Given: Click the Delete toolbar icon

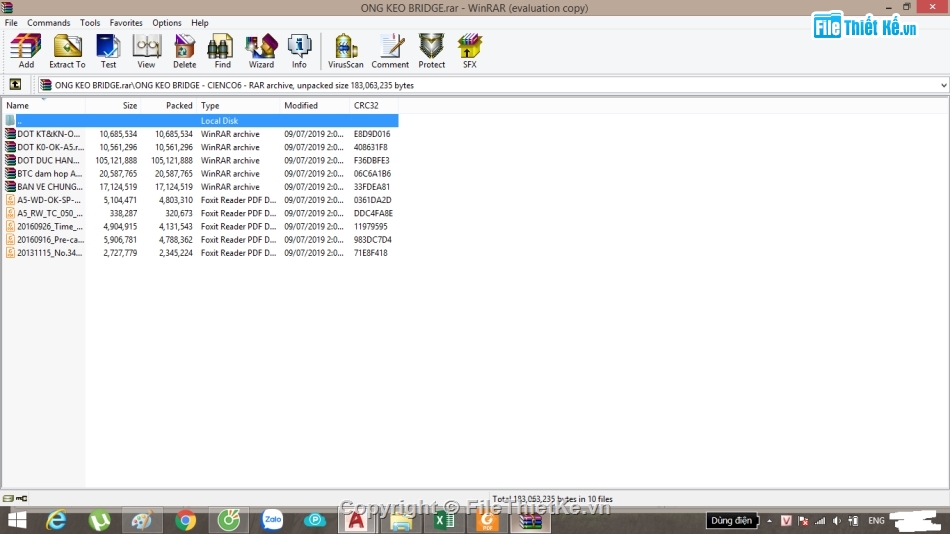Looking at the screenshot, I should click(184, 51).
